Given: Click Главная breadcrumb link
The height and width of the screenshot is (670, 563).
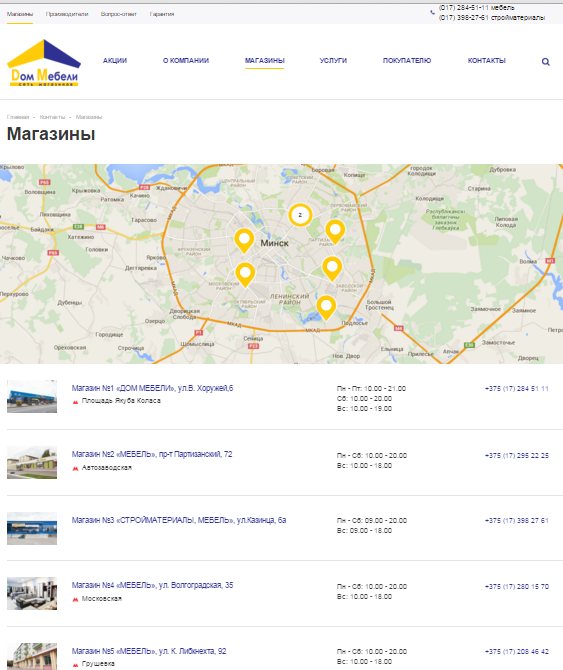Looking at the screenshot, I should [x=18, y=117].
